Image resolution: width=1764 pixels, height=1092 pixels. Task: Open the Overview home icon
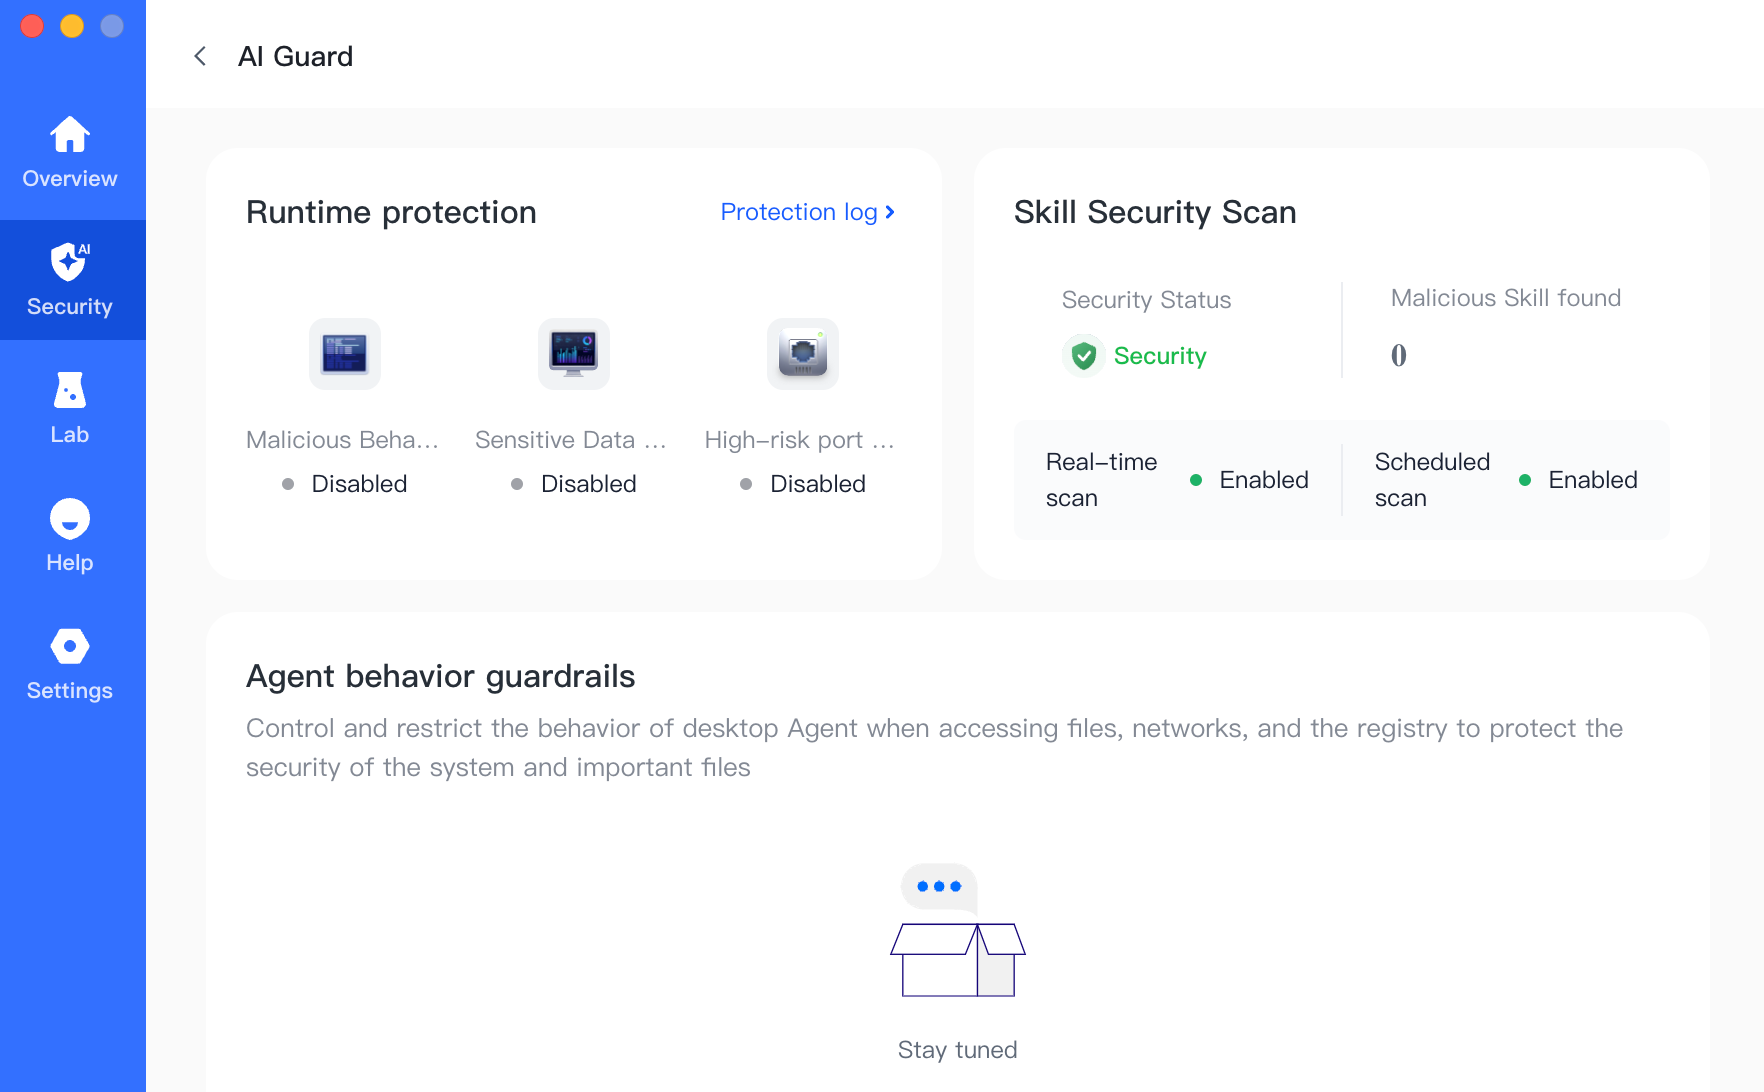pyautogui.click(x=70, y=134)
